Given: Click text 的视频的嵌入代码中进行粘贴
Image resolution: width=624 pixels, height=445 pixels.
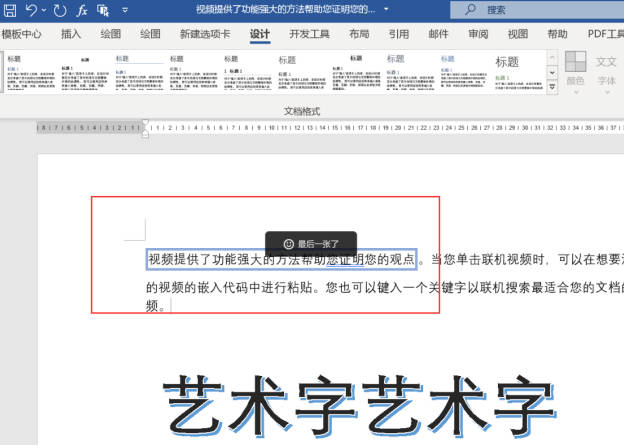Looking at the screenshot, I should pos(229,287).
